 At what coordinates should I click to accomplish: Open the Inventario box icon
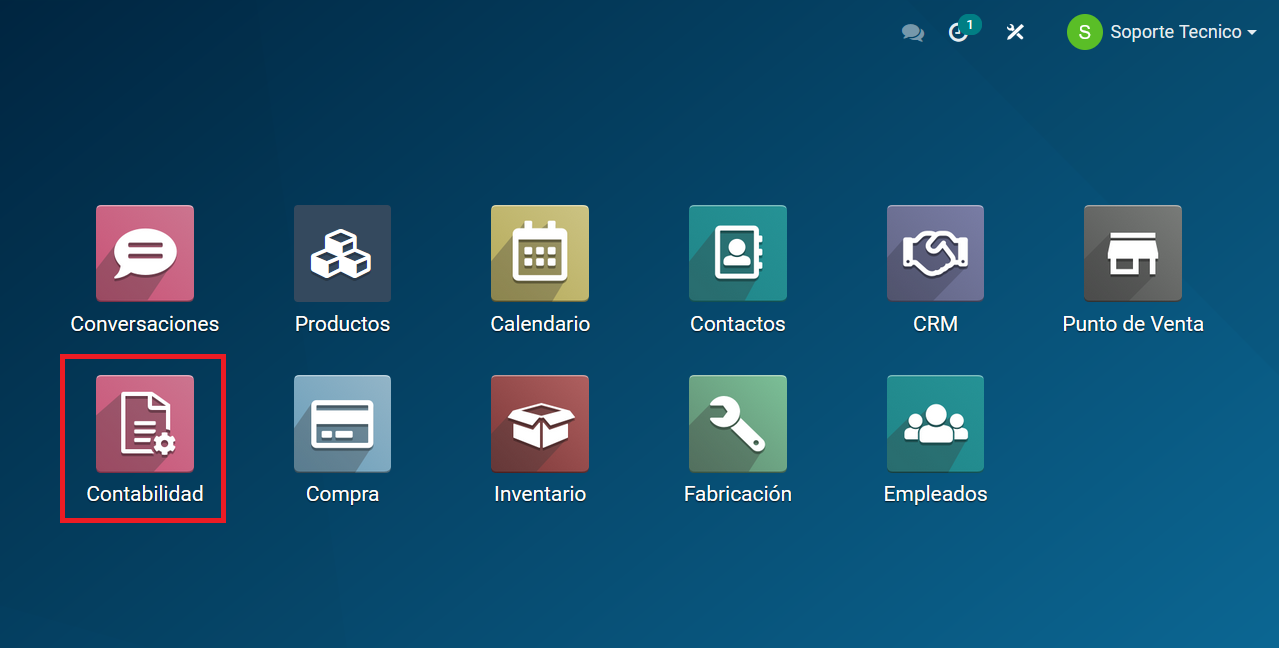click(x=540, y=424)
